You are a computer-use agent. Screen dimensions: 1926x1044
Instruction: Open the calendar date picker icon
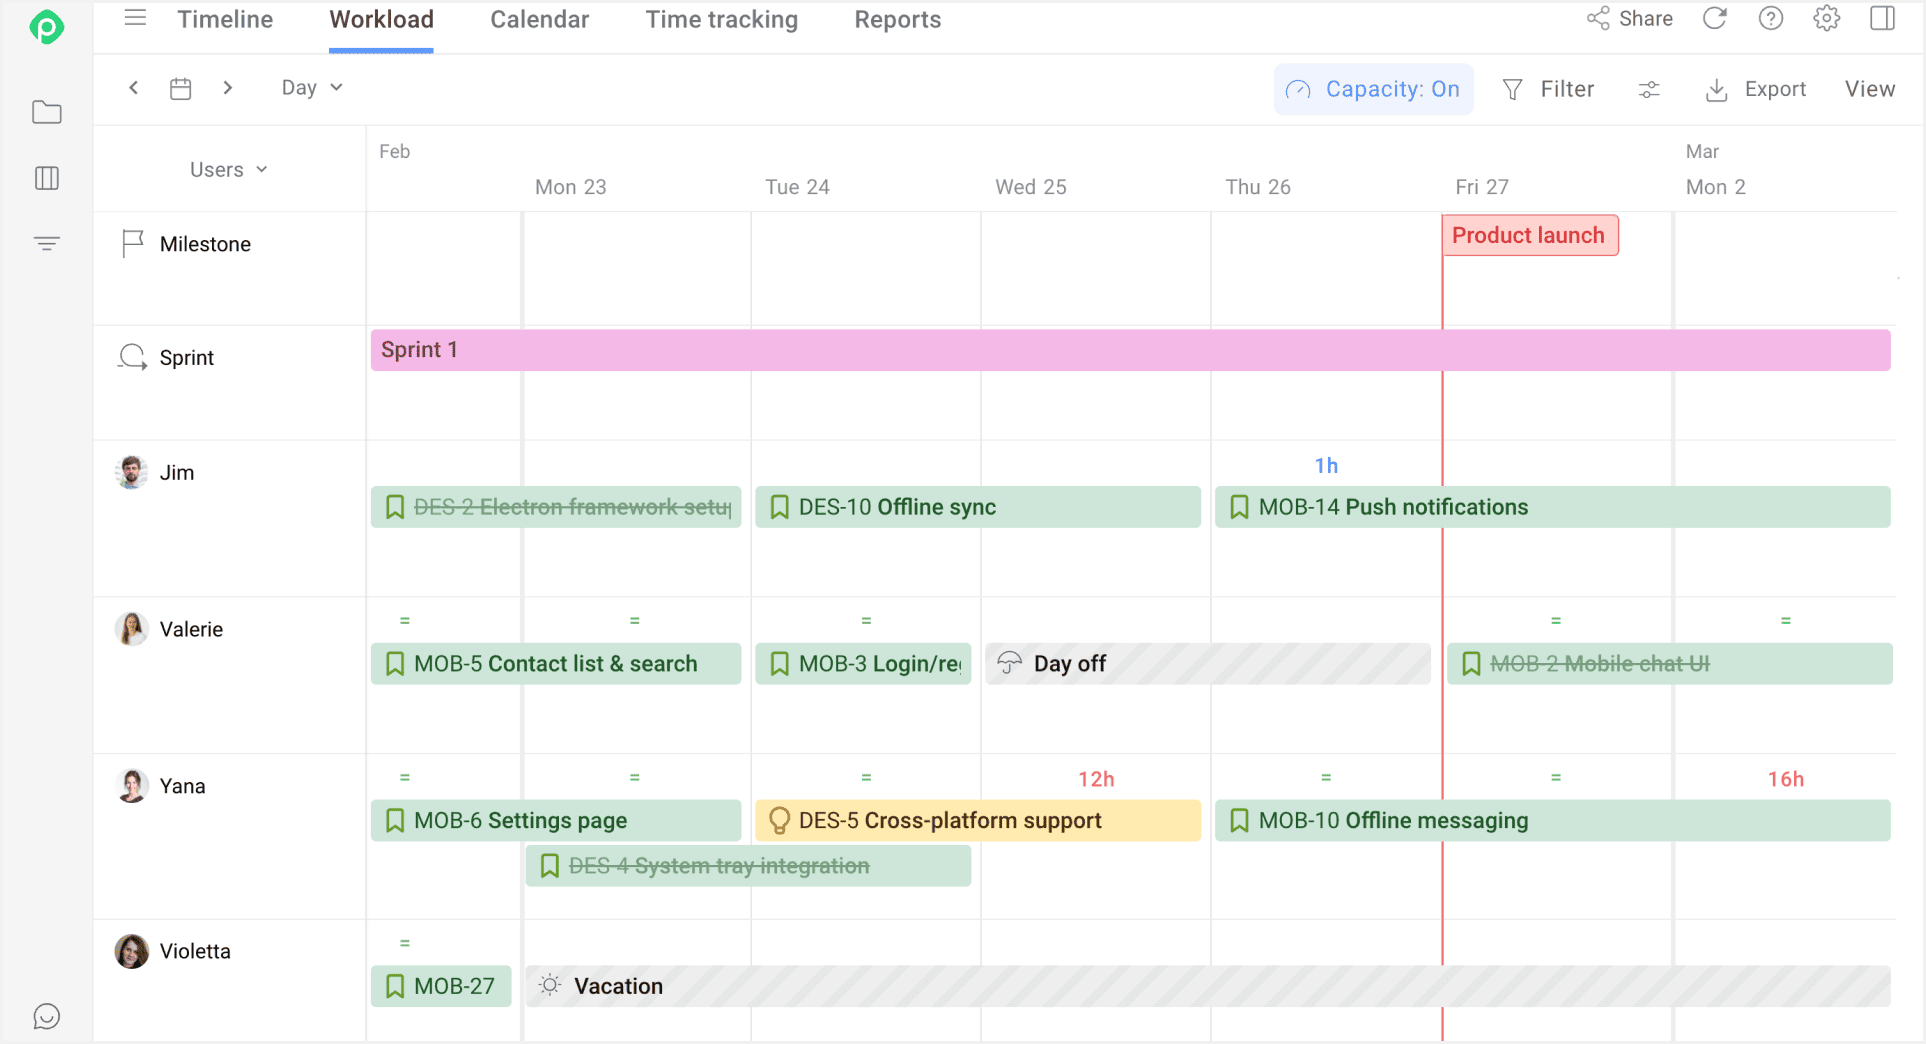click(180, 88)
